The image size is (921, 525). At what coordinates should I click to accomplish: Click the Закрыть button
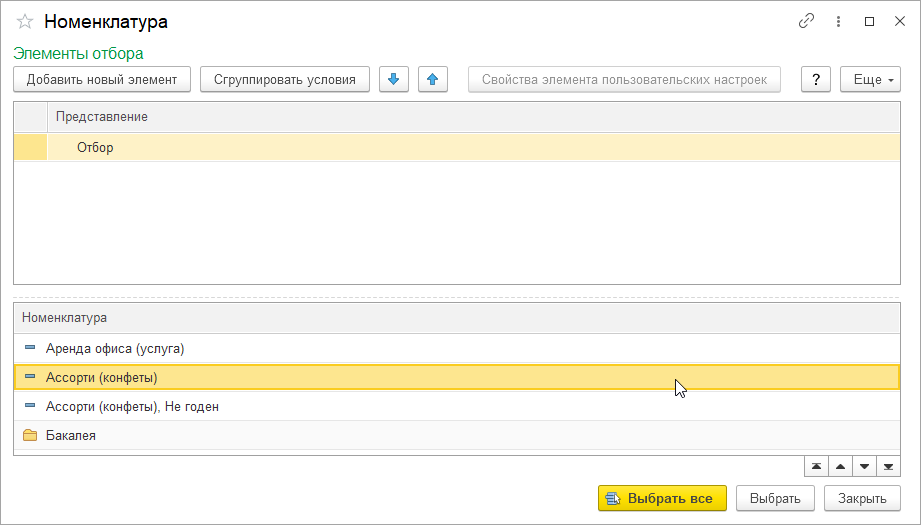pos(862,498)
